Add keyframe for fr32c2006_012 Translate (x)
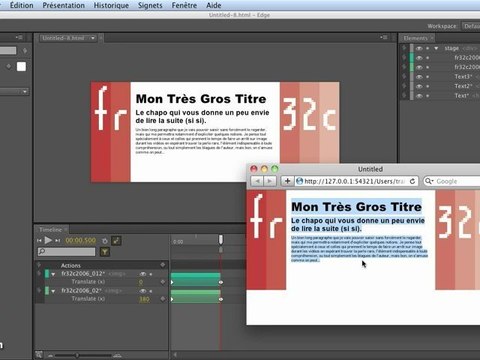 click(x=163, y=282)
